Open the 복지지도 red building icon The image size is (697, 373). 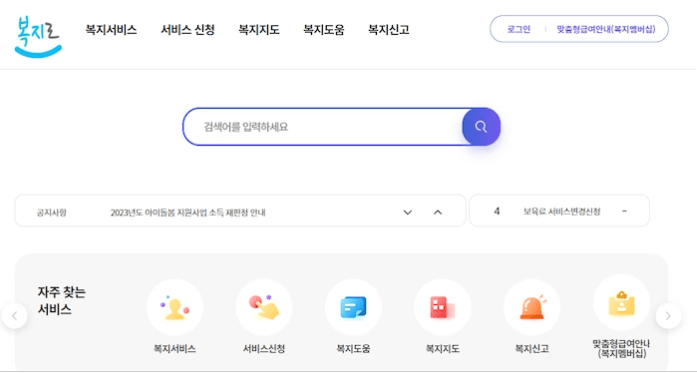(442, 307)
